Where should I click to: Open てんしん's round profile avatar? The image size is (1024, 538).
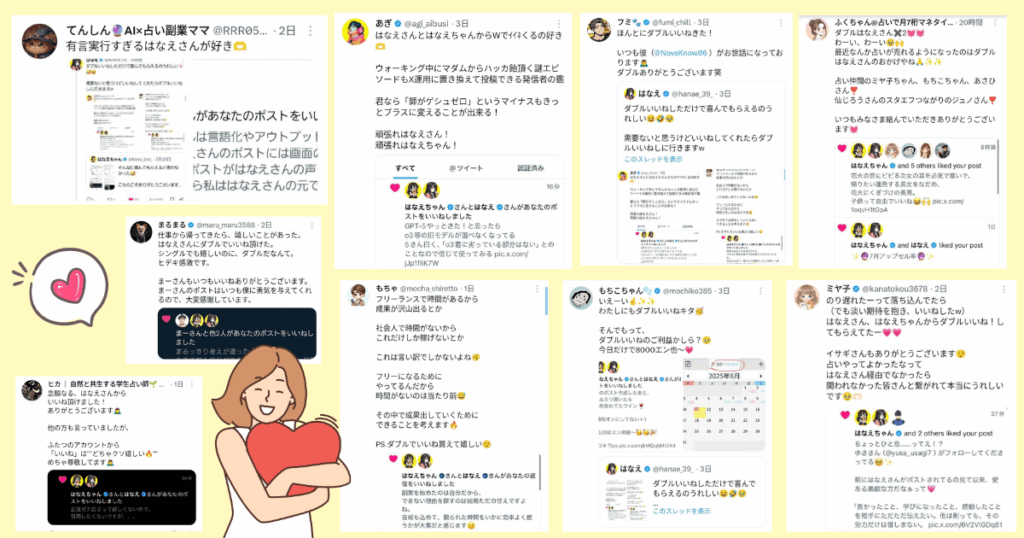point(39,41)
